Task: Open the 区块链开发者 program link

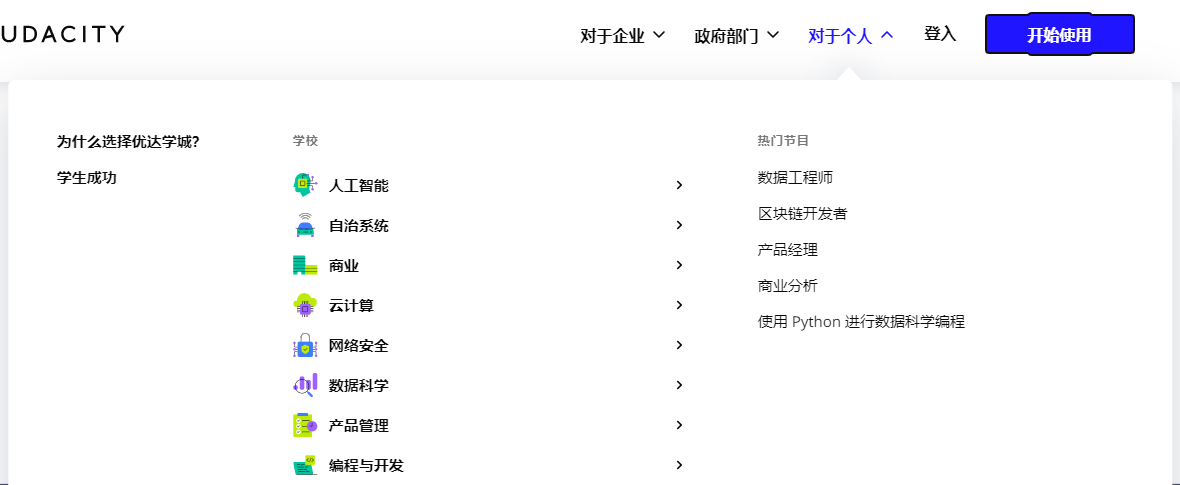Action: (803, 214)
